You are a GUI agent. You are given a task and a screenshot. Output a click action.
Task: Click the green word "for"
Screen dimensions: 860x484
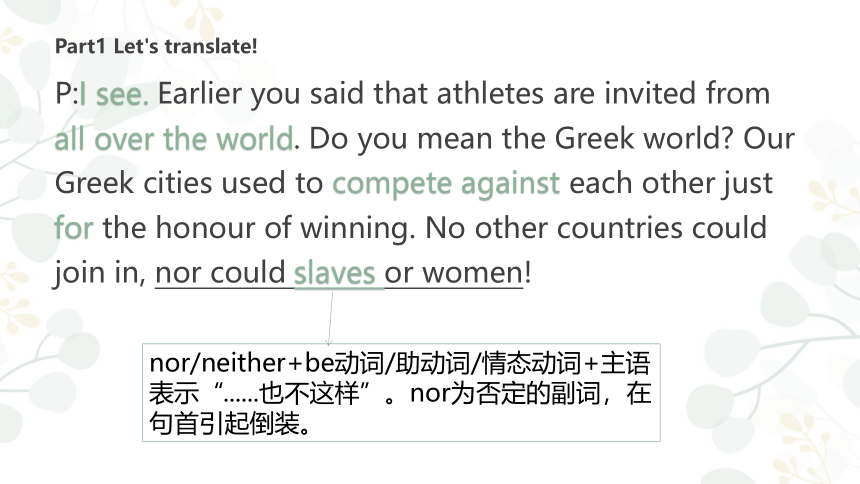click(x=73, y=227)
